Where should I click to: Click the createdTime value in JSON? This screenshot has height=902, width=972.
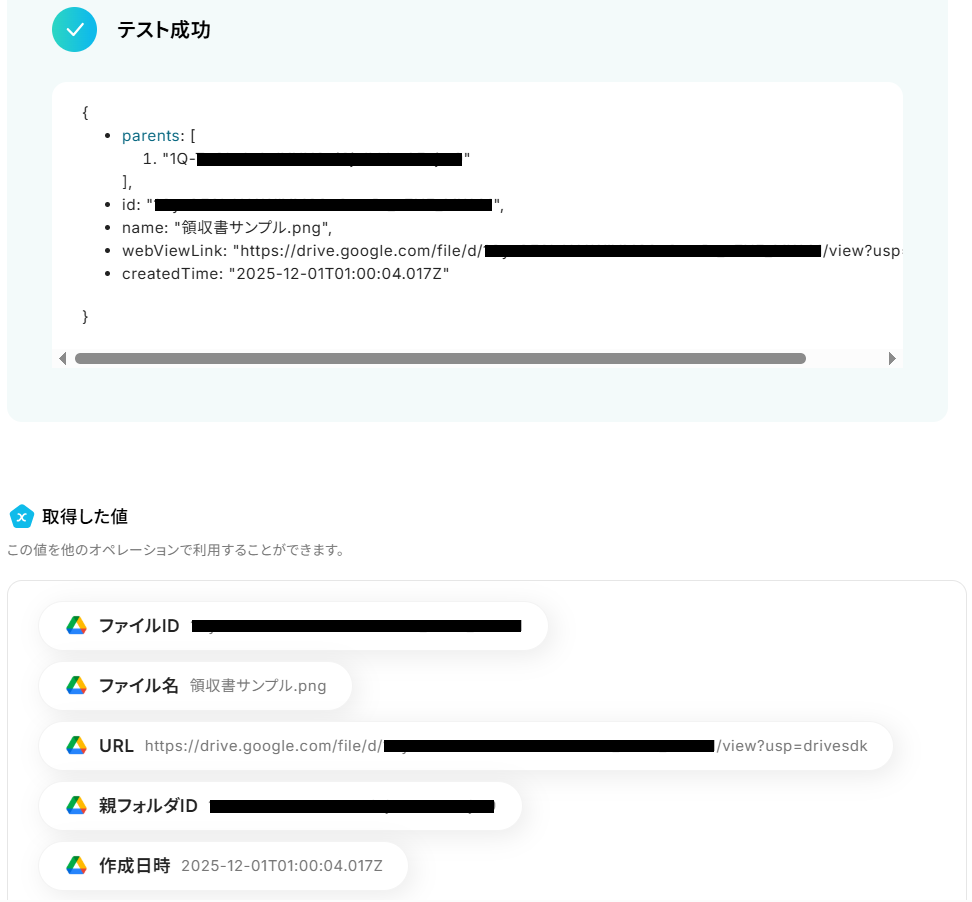coord(338,274)
